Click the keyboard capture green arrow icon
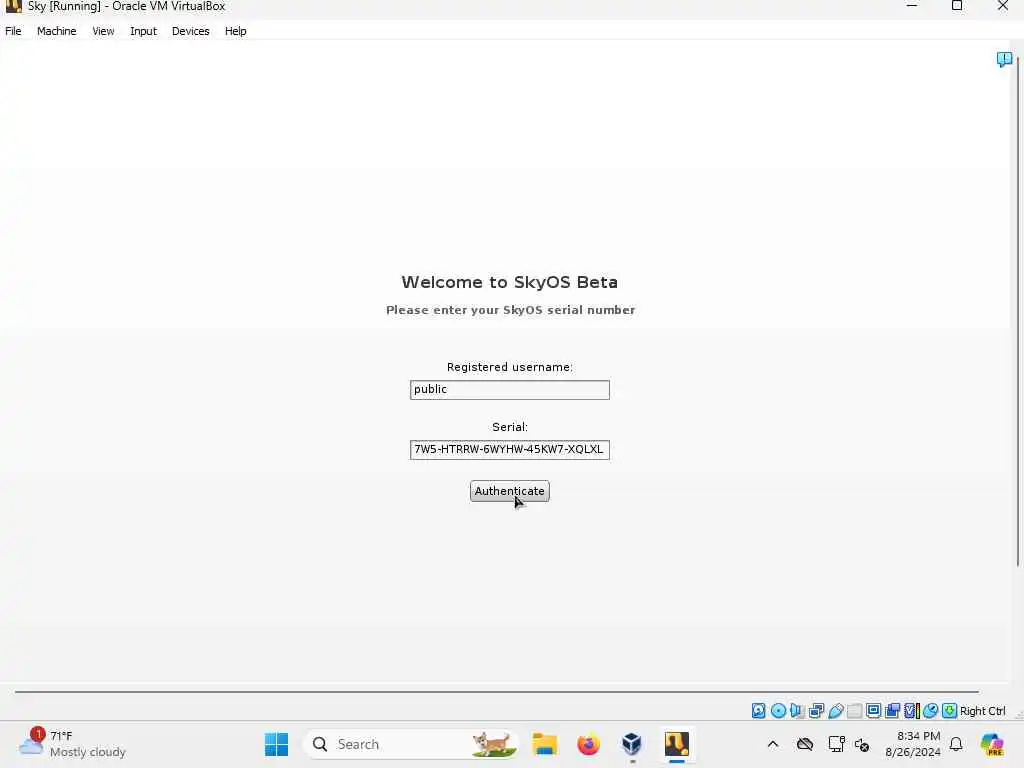This screenshot has width=1024, height=768. [950, 711]
